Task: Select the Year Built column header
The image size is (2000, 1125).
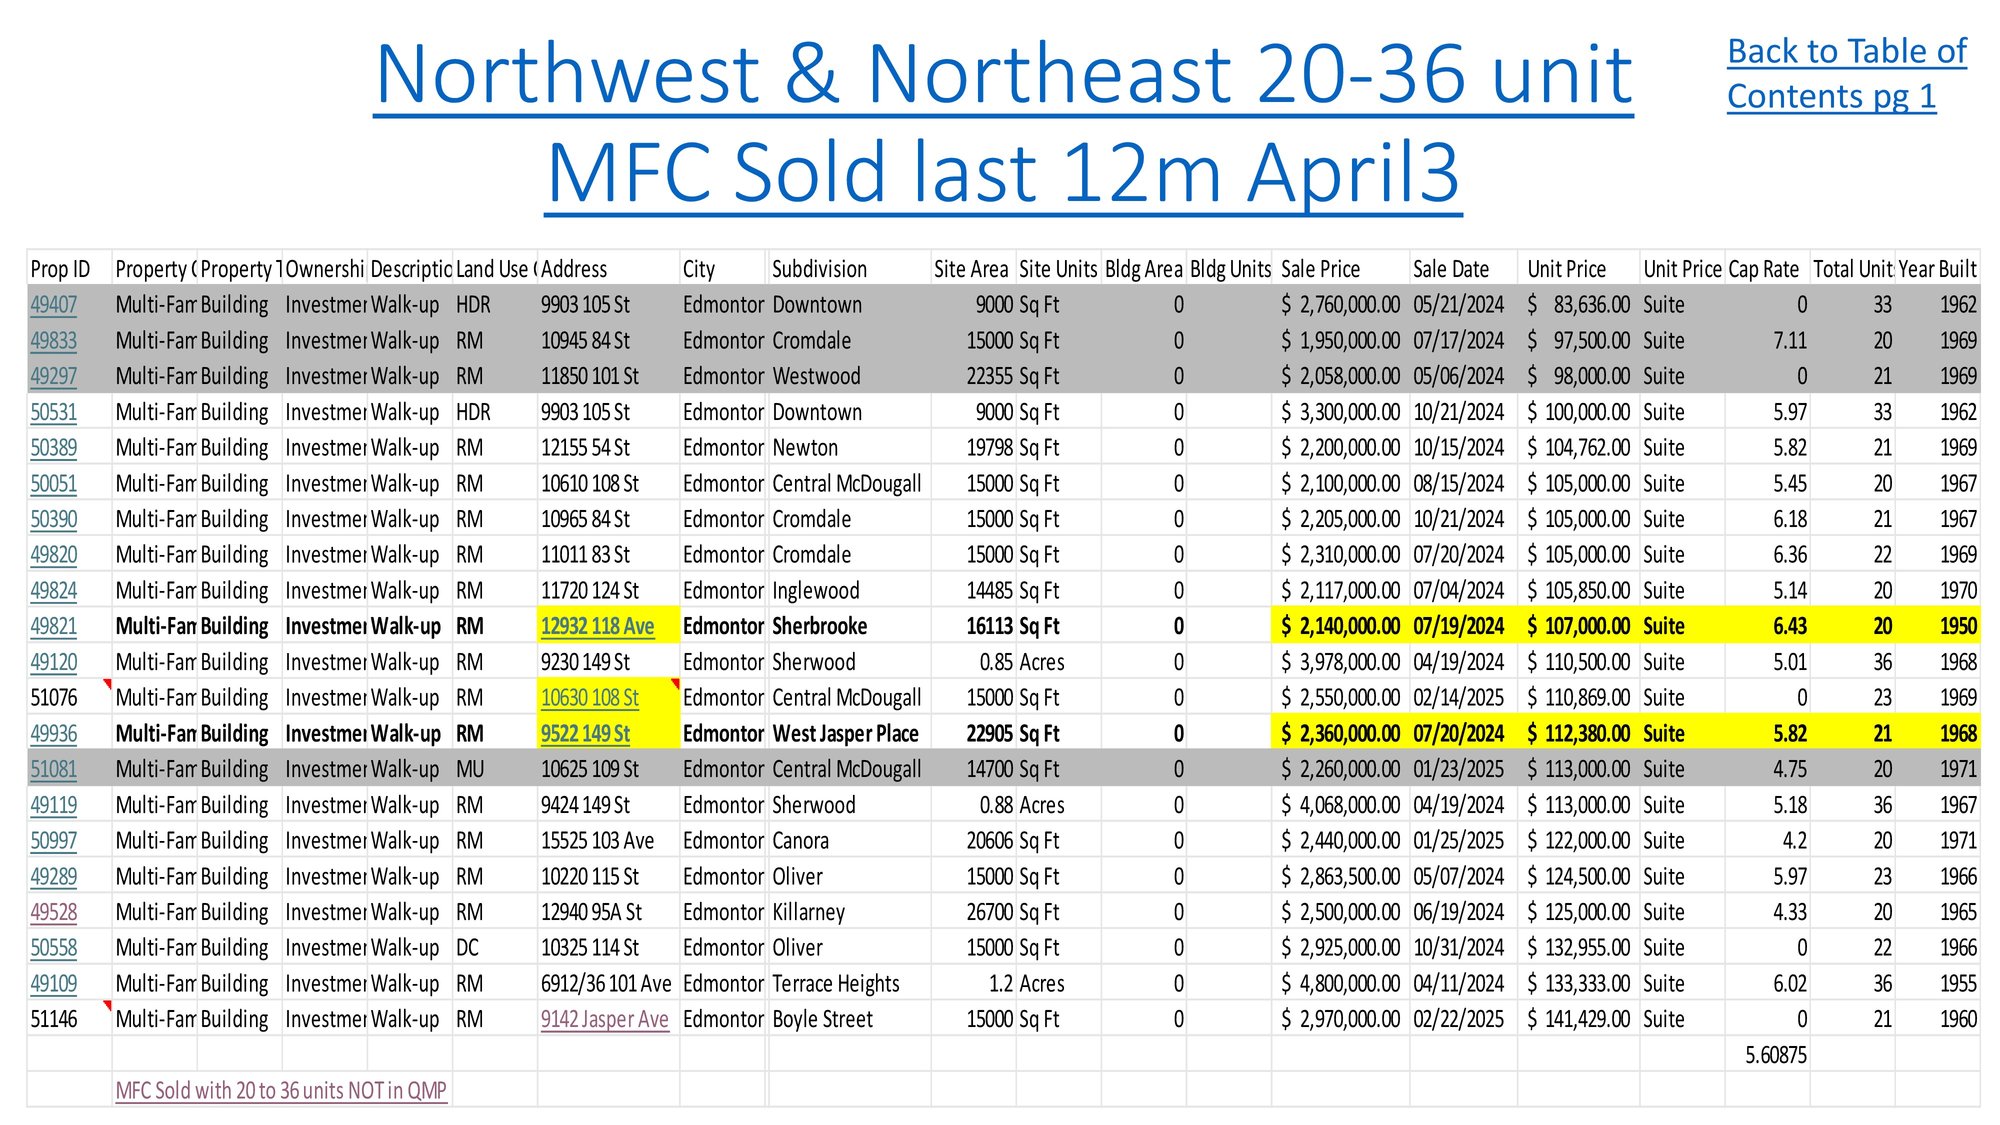Action: [x=1937, y=269]
